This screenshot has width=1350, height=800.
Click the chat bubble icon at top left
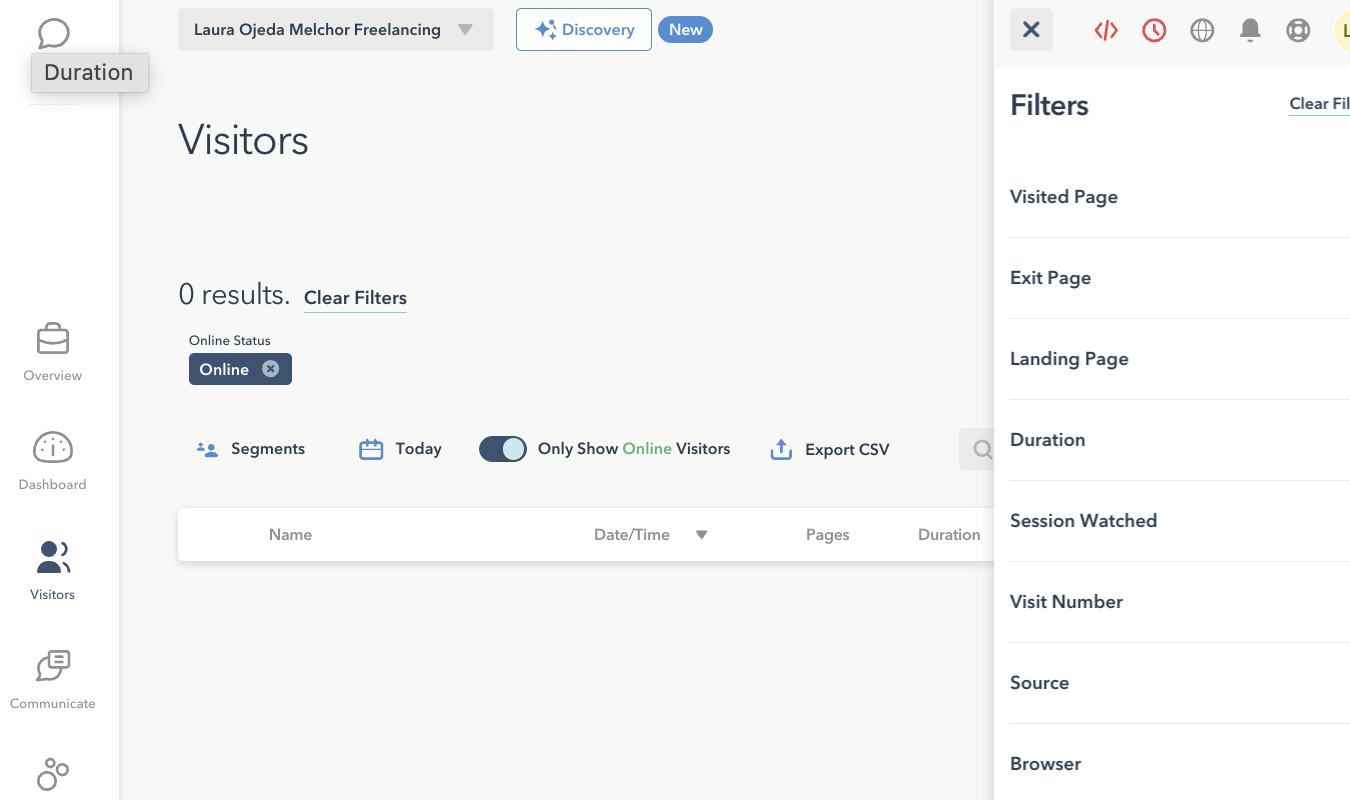tap(53, 33)
